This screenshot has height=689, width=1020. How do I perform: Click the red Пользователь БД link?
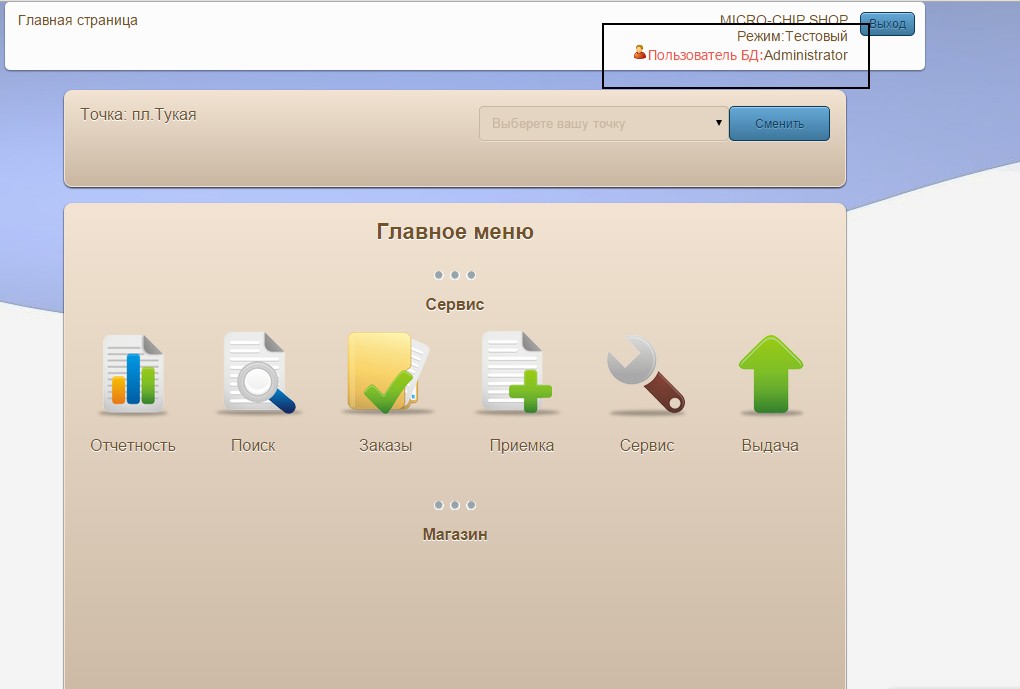click(x=703, y=56)
